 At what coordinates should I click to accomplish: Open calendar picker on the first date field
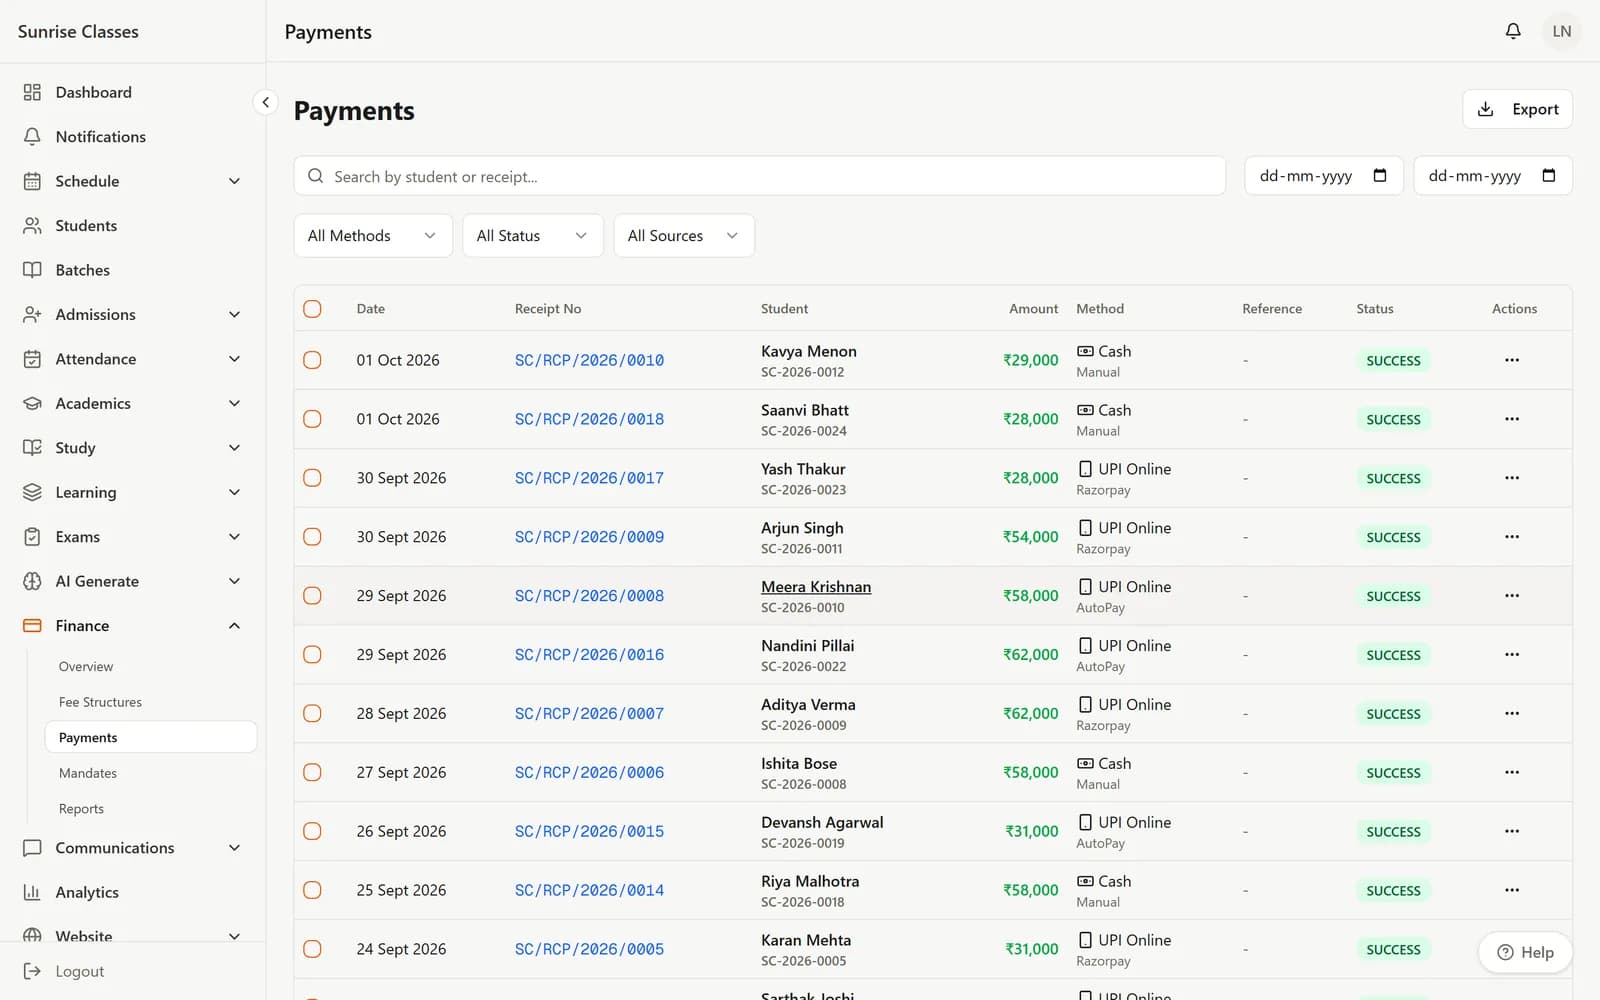tap(1380, 176)
